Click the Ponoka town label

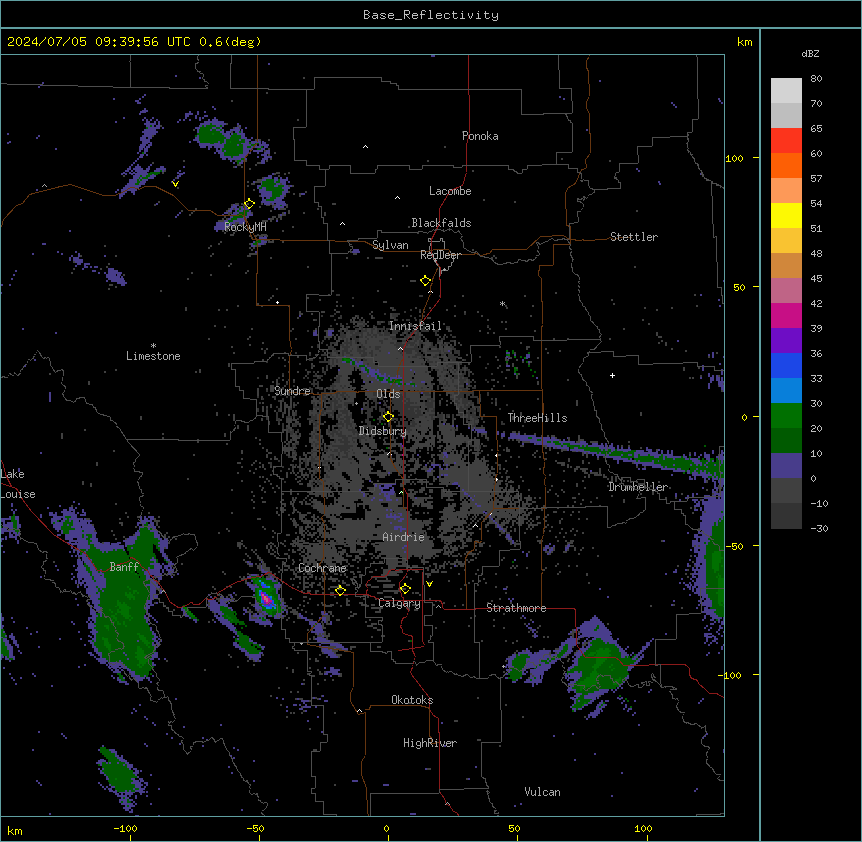point(480,136)
